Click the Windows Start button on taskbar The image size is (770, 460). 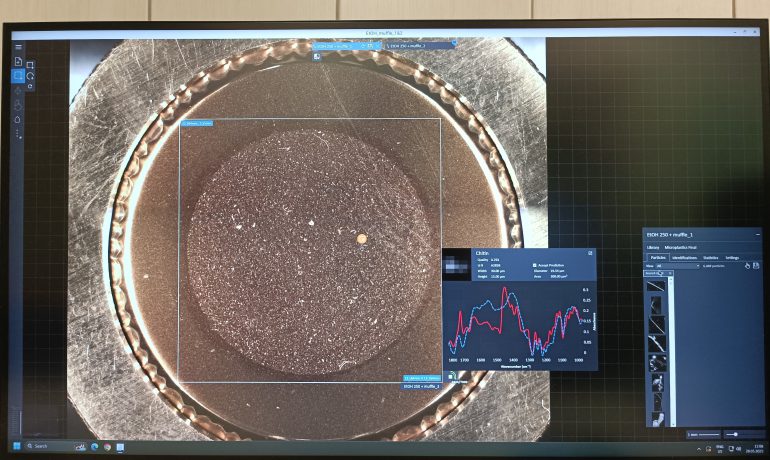coord(17,445)
